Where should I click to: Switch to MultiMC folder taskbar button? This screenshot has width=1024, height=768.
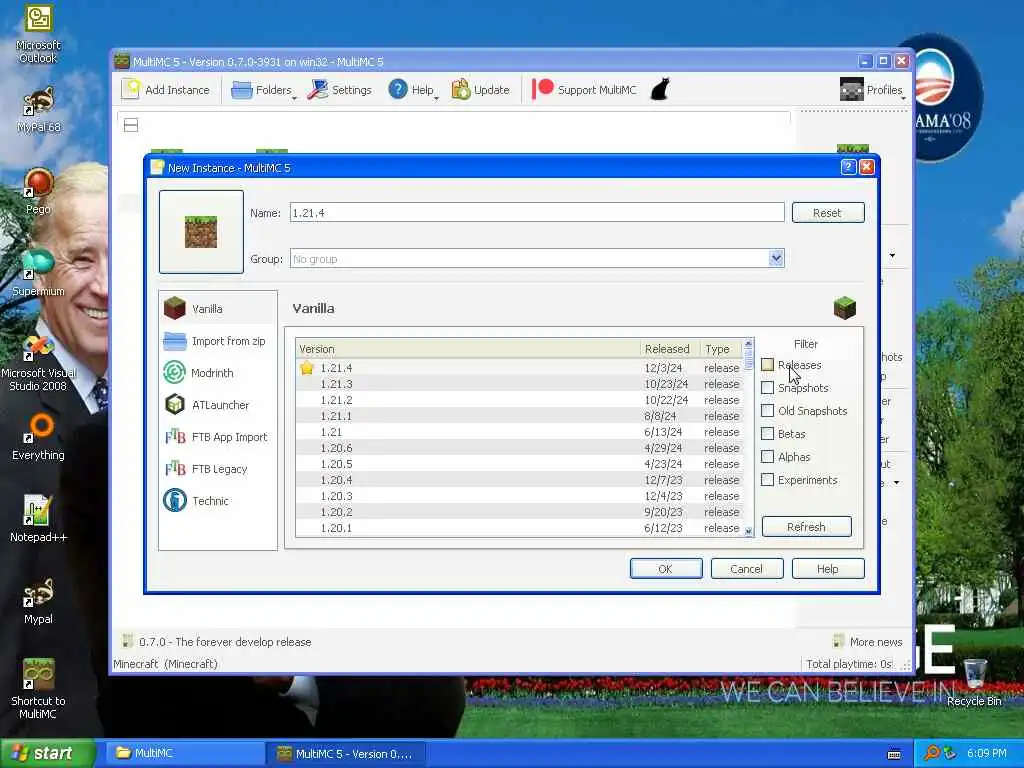click(183, 753)
